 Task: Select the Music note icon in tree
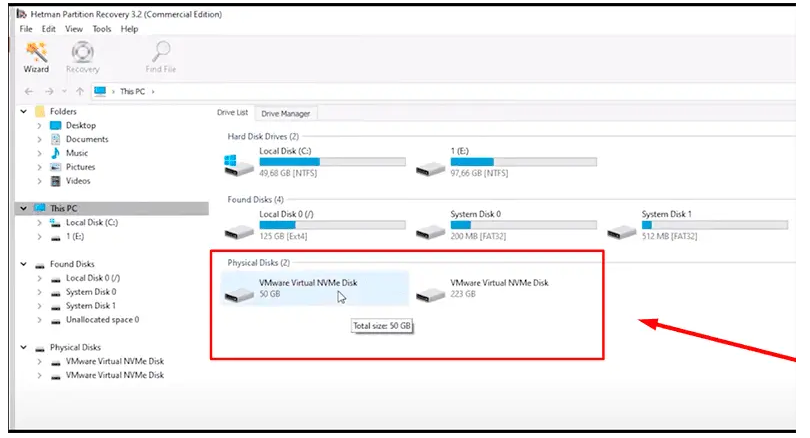[x=55, y=153]
